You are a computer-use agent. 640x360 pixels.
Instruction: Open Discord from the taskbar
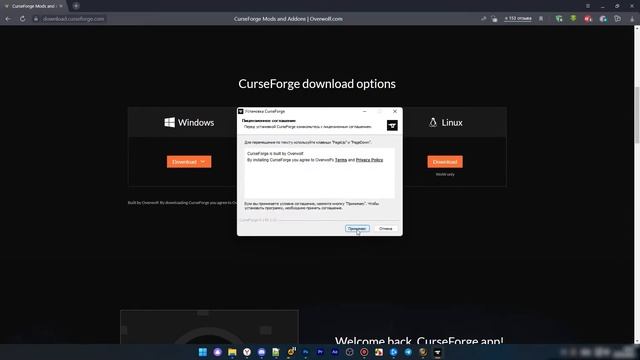262,352
